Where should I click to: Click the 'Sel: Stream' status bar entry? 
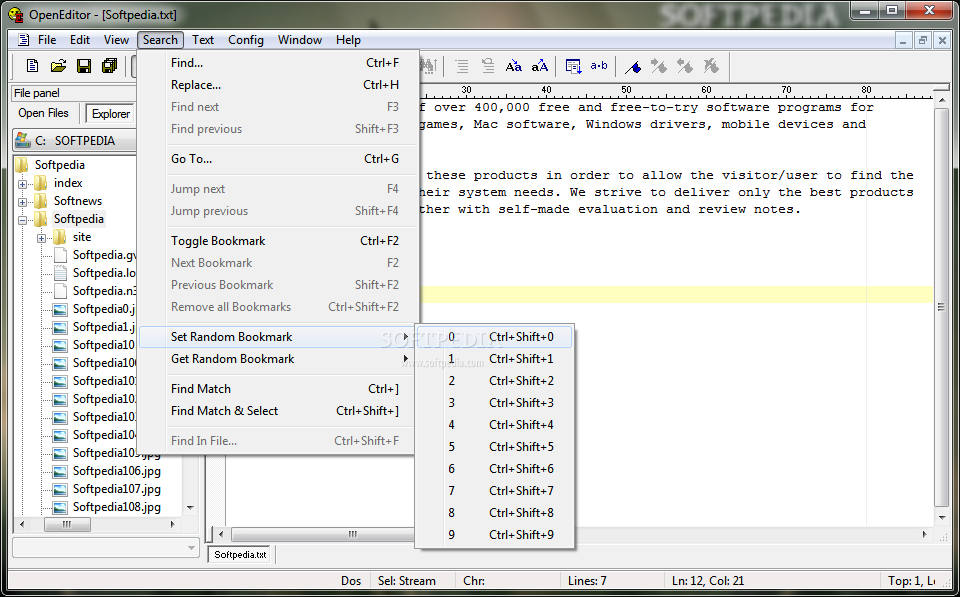point(407,580)
